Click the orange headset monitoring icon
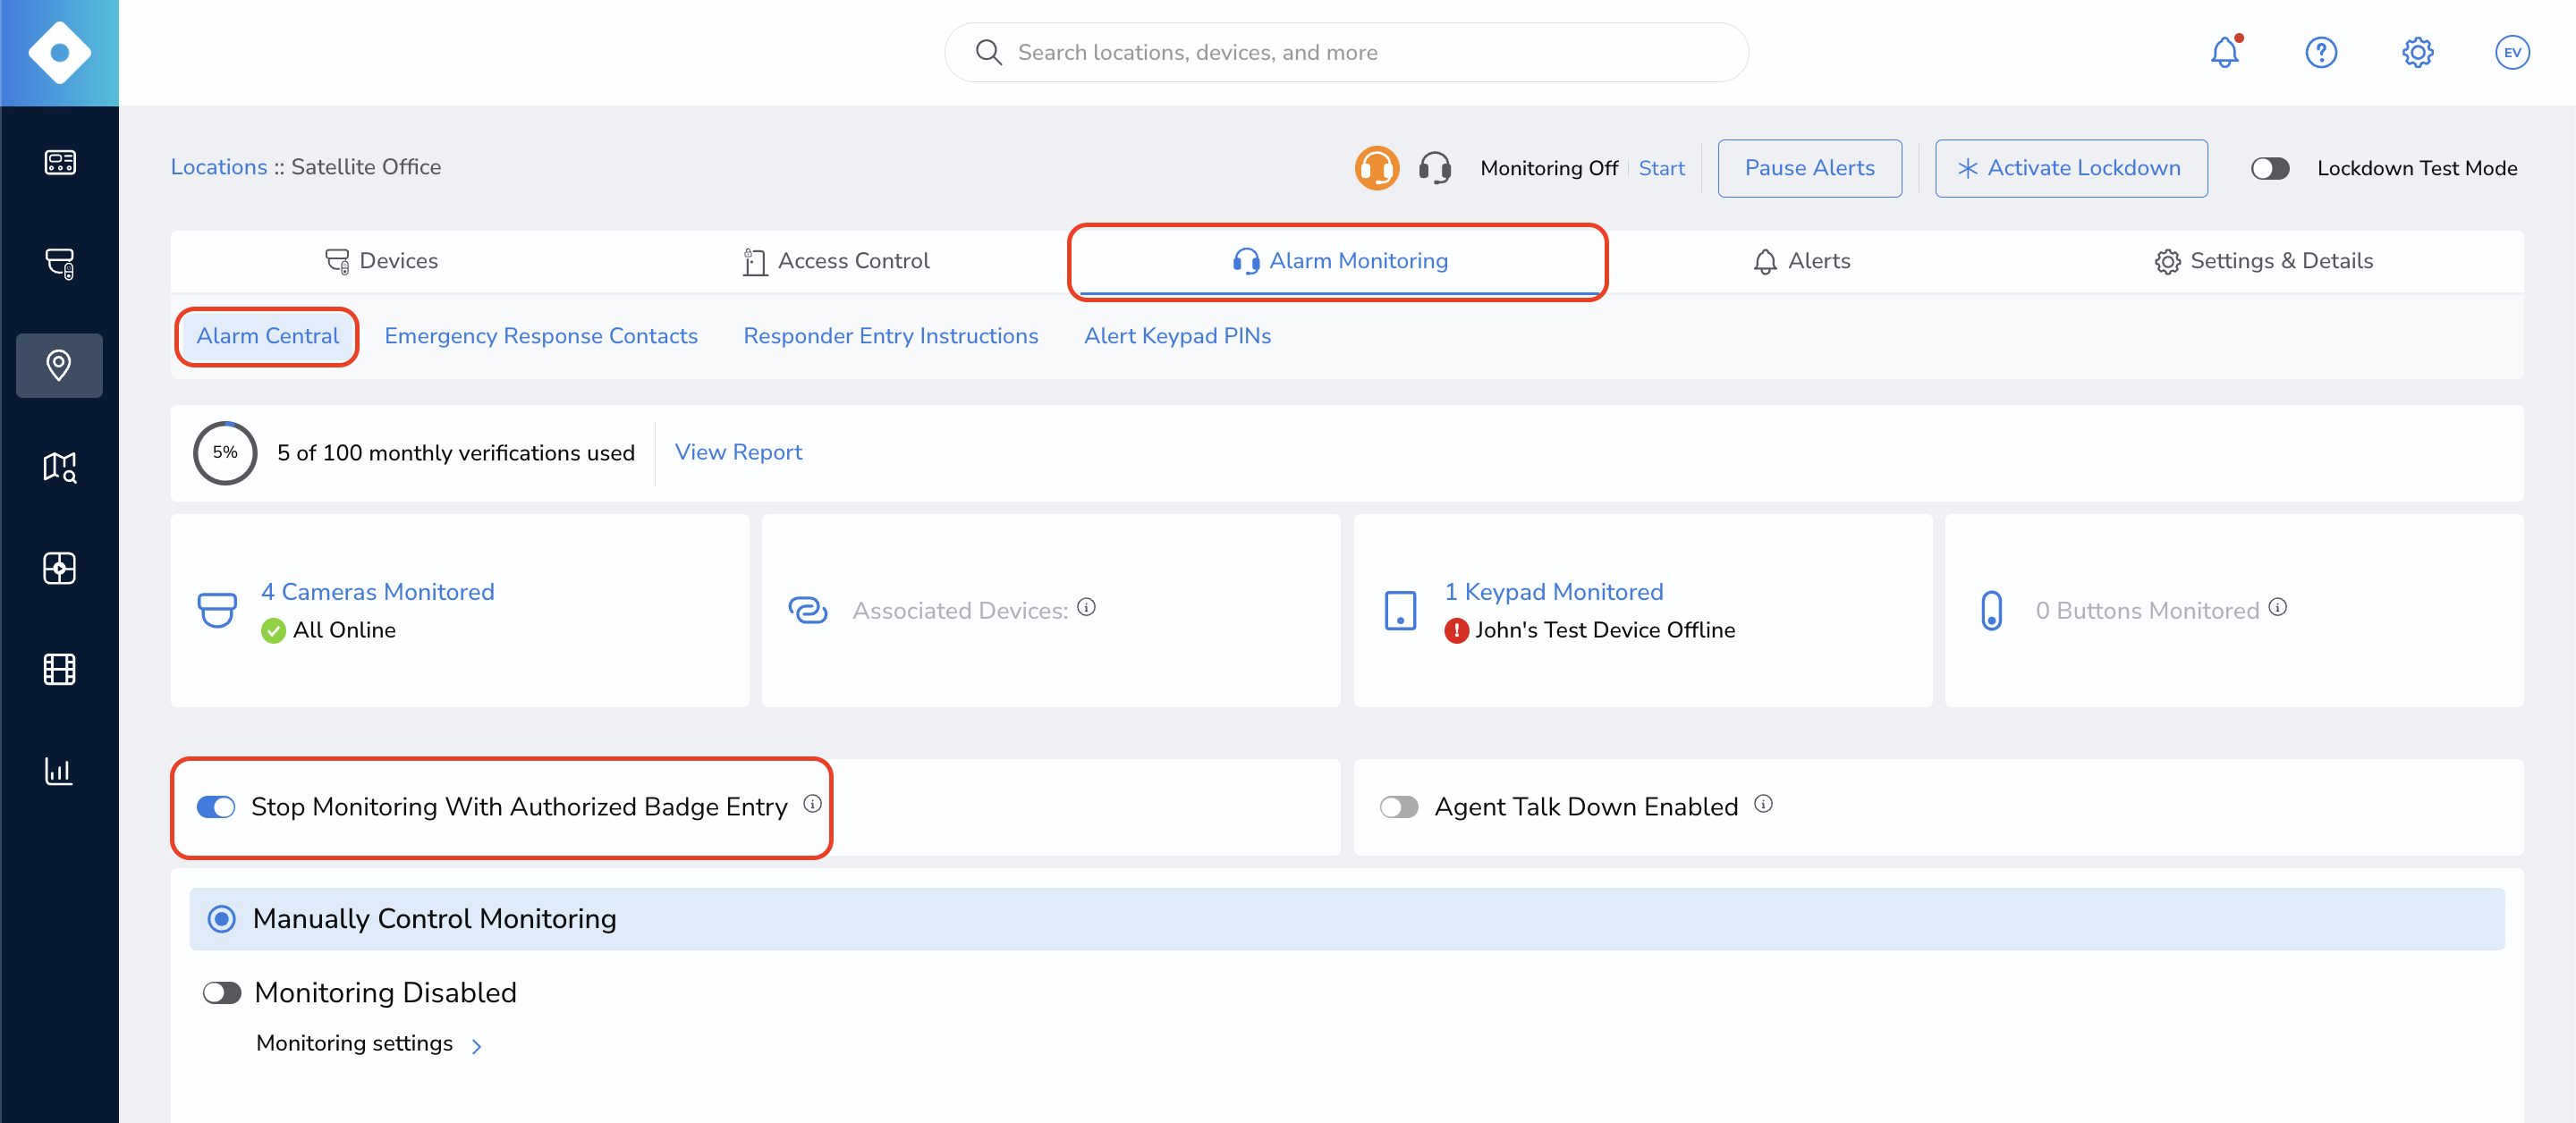The height and width of the screenshot is (1123, 2576). pos(1377,168)
